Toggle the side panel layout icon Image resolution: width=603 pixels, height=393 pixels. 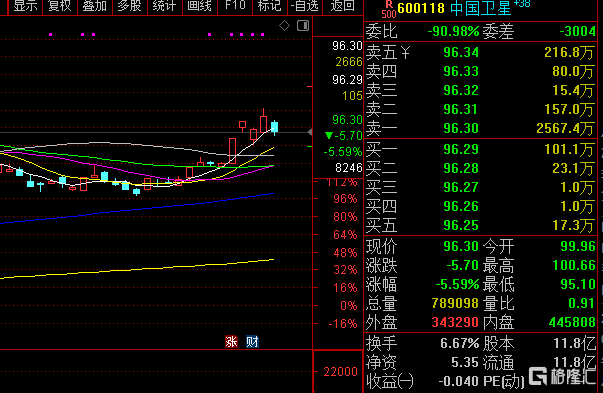303,26
